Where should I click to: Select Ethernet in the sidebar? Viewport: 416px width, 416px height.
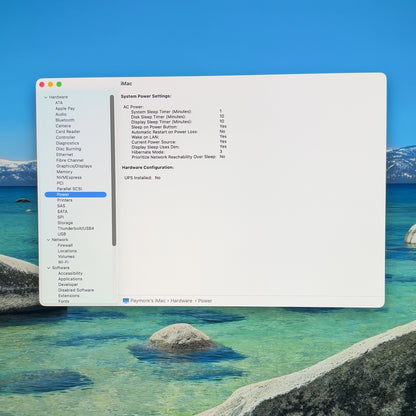pyautogui.click(x=64, y=155)
